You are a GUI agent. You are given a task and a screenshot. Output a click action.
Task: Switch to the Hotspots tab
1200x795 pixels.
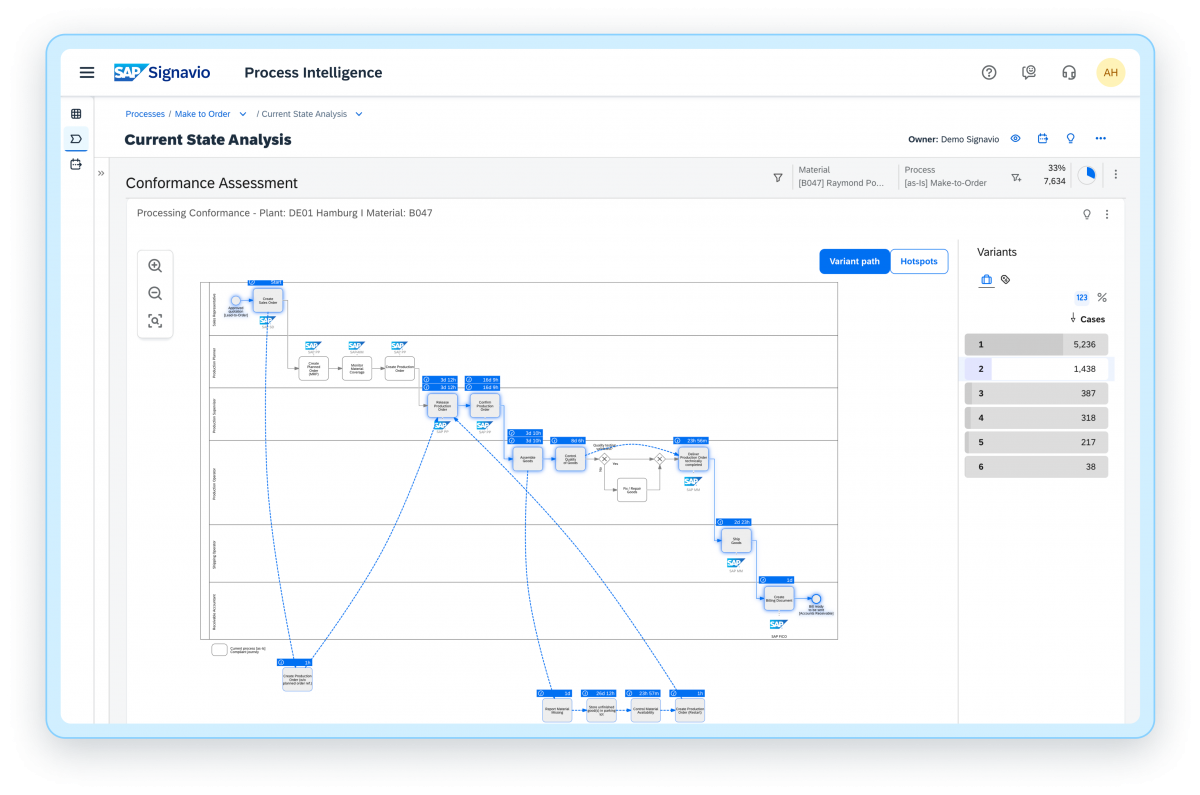(918, 261)
